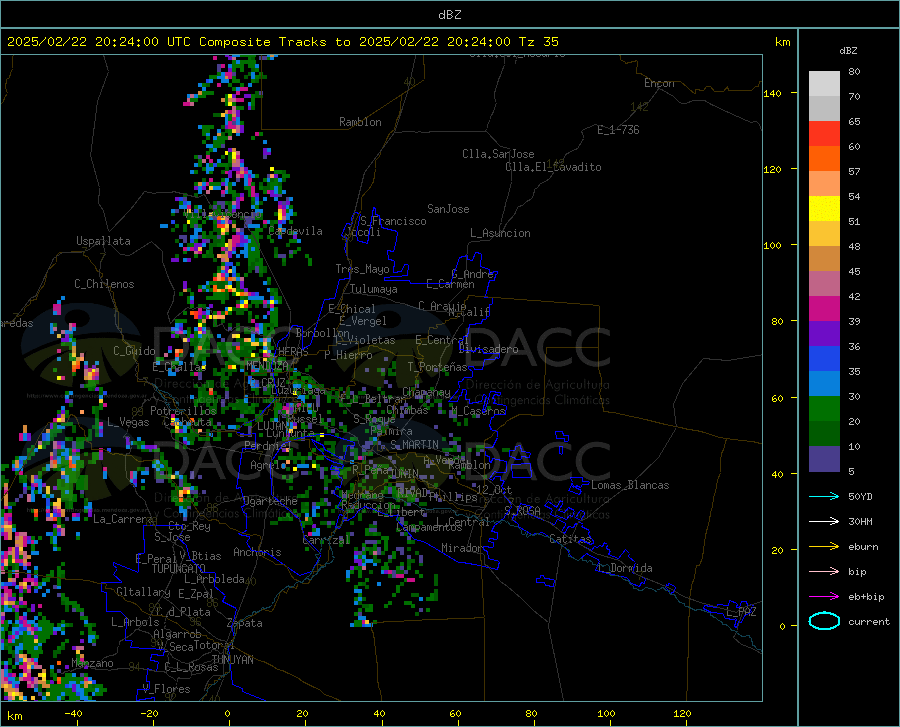Click the 'SanJose' label near S_Francisco
900x727 pixels.
(448, 209)
